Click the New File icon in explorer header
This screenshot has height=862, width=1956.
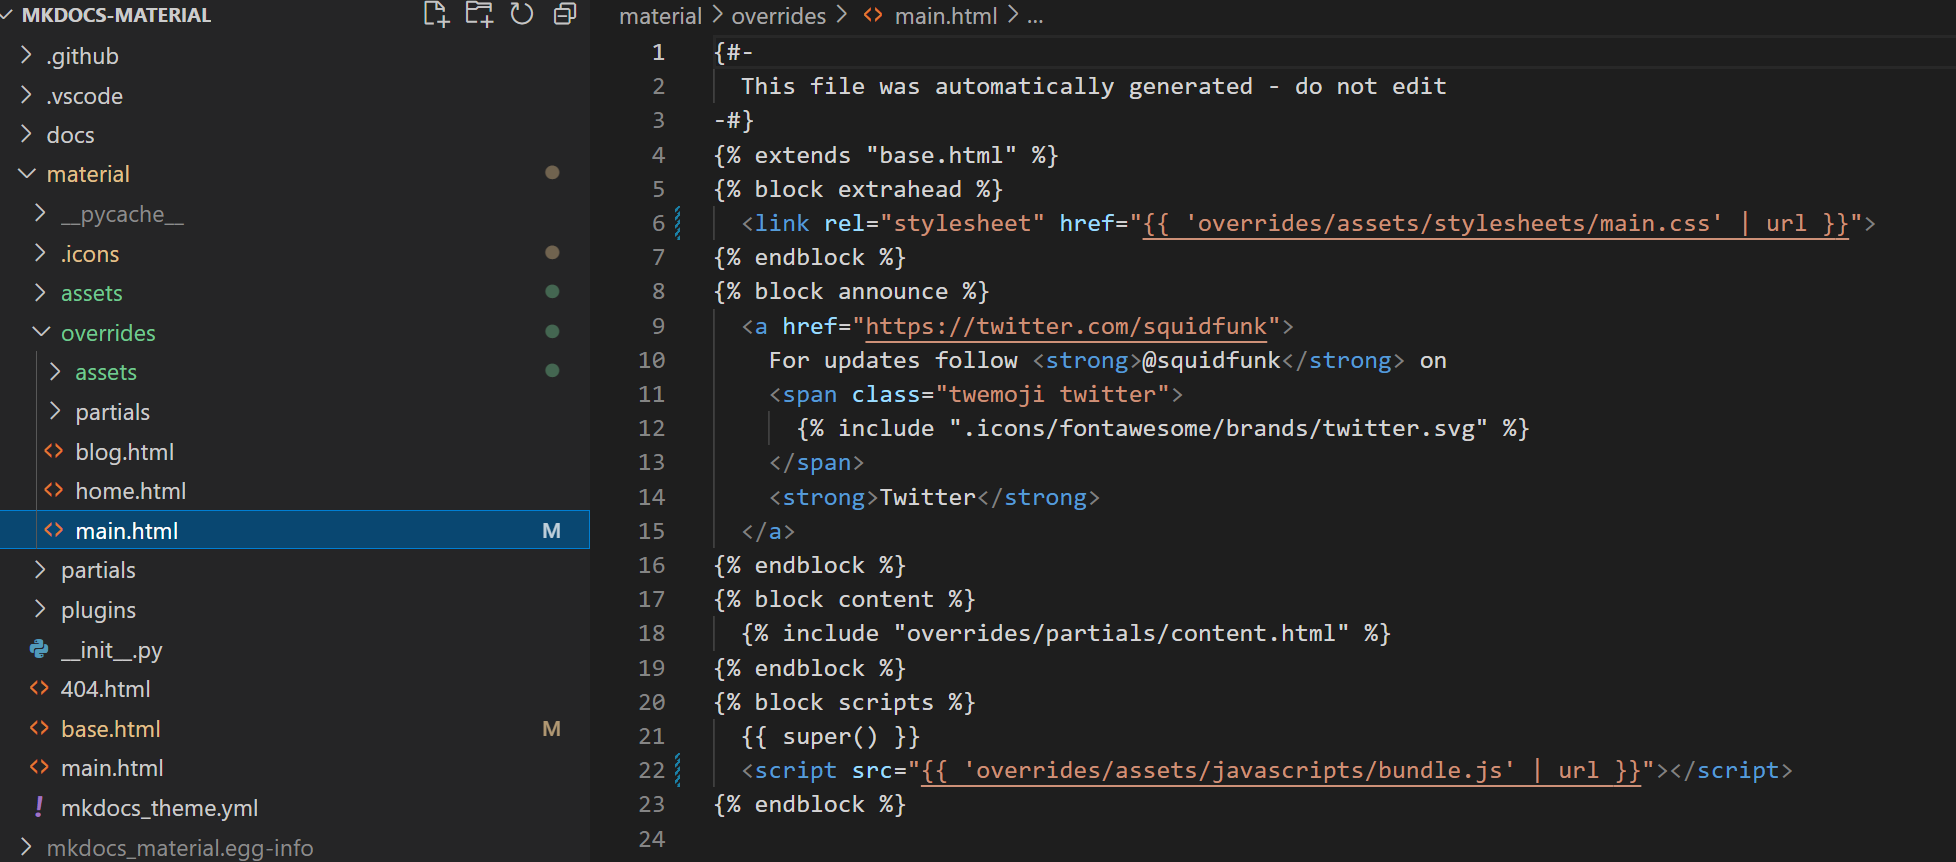point(436,14)
